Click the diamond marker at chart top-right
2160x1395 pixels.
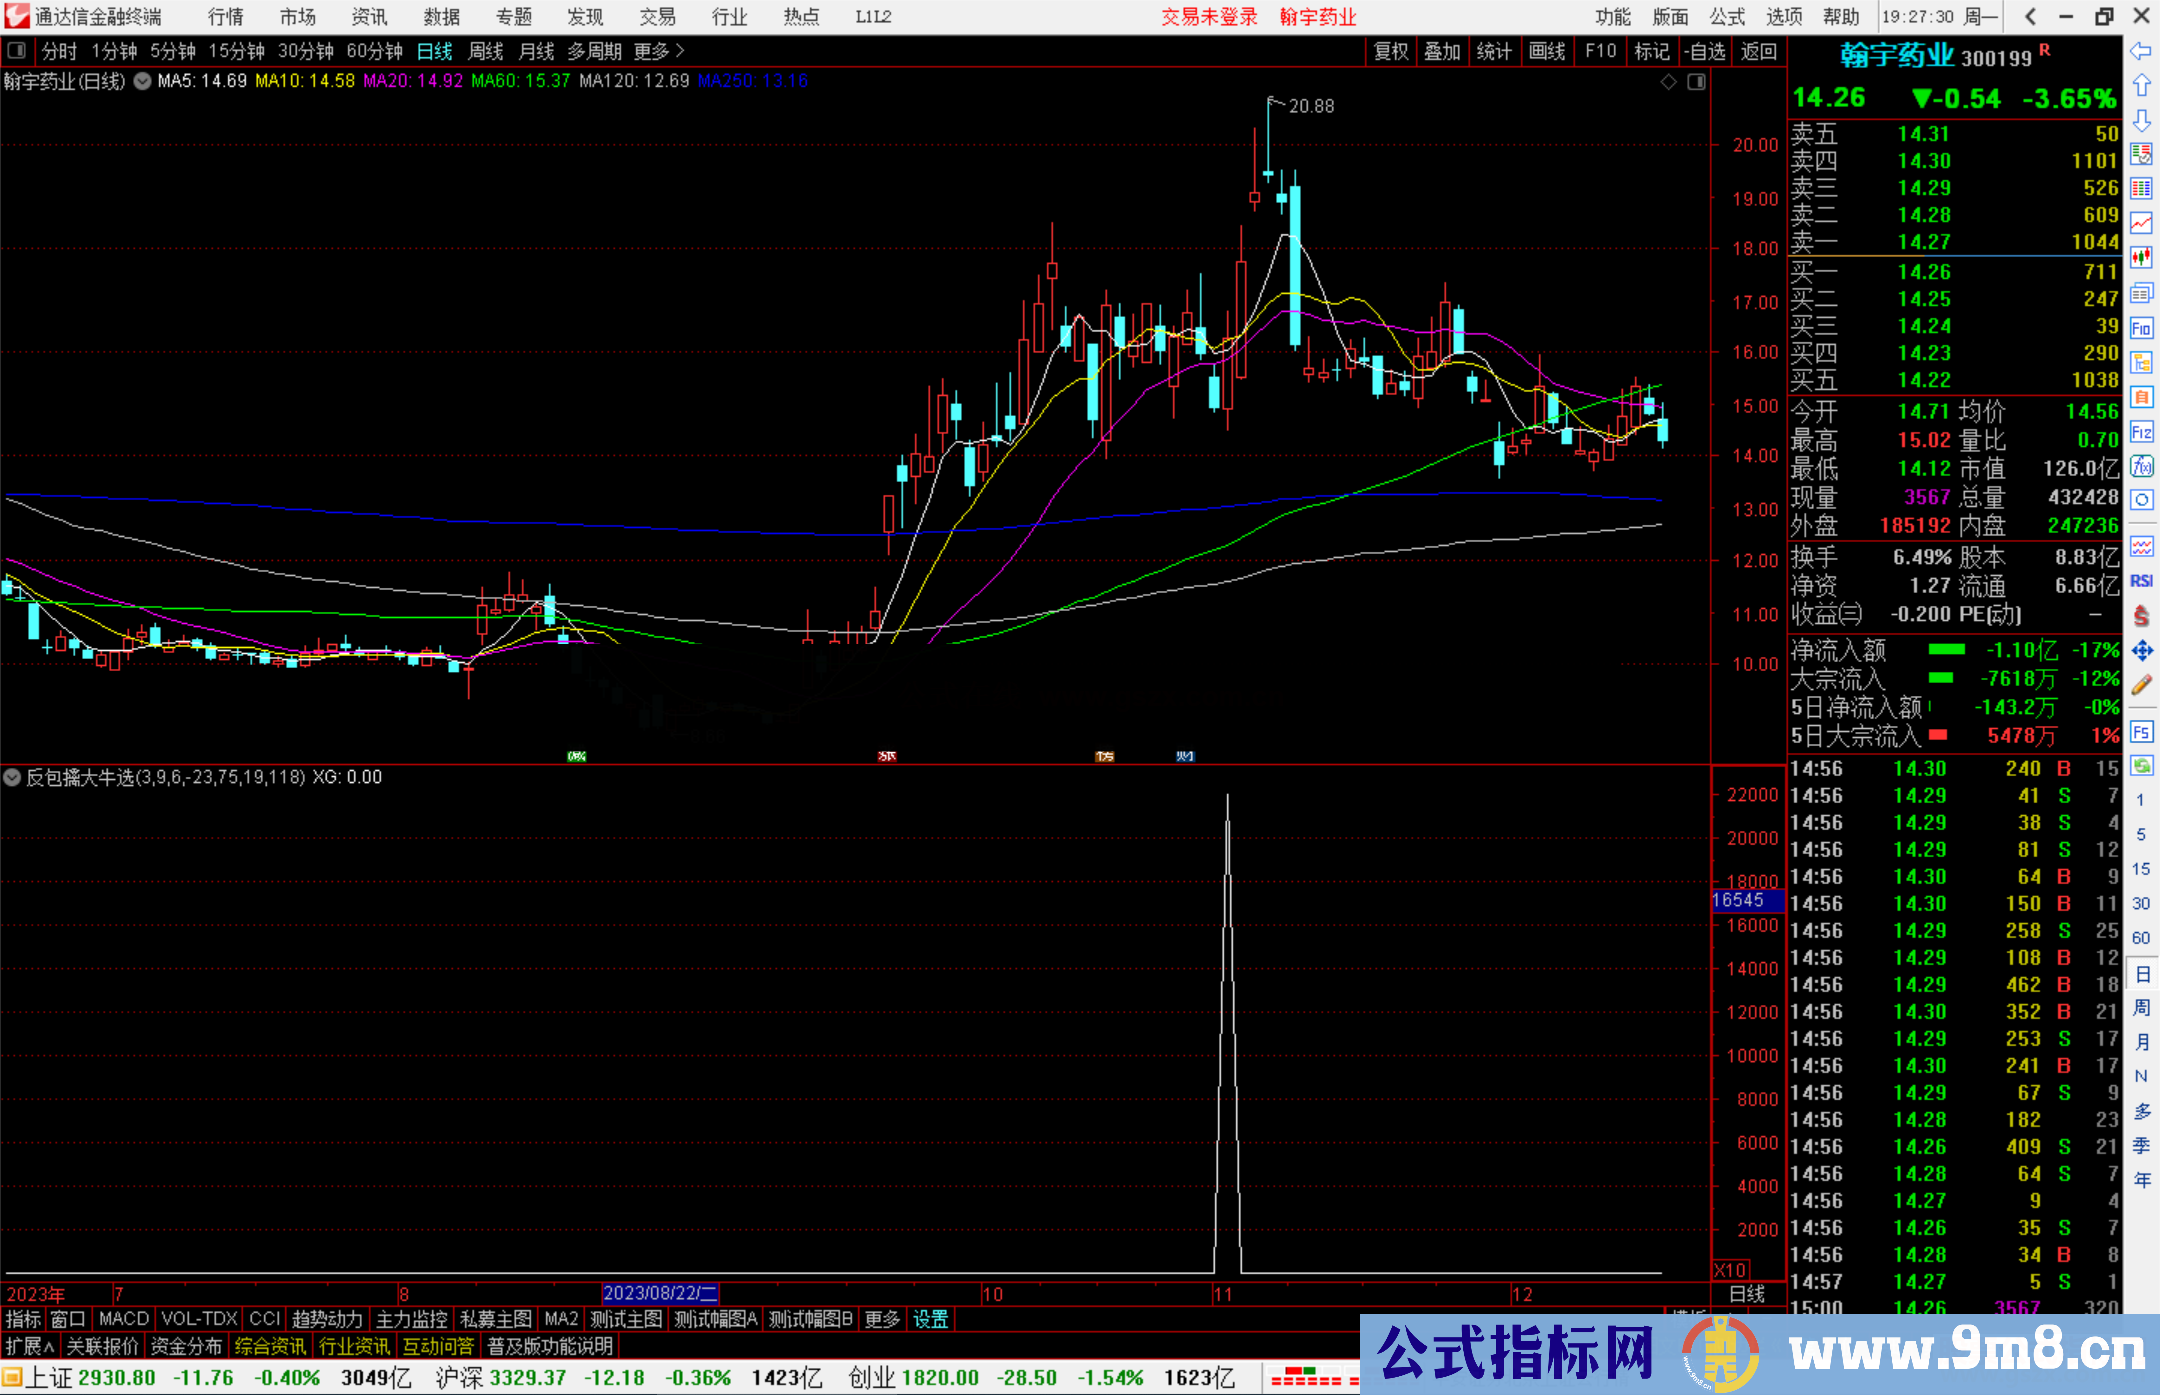[1668, 82]
